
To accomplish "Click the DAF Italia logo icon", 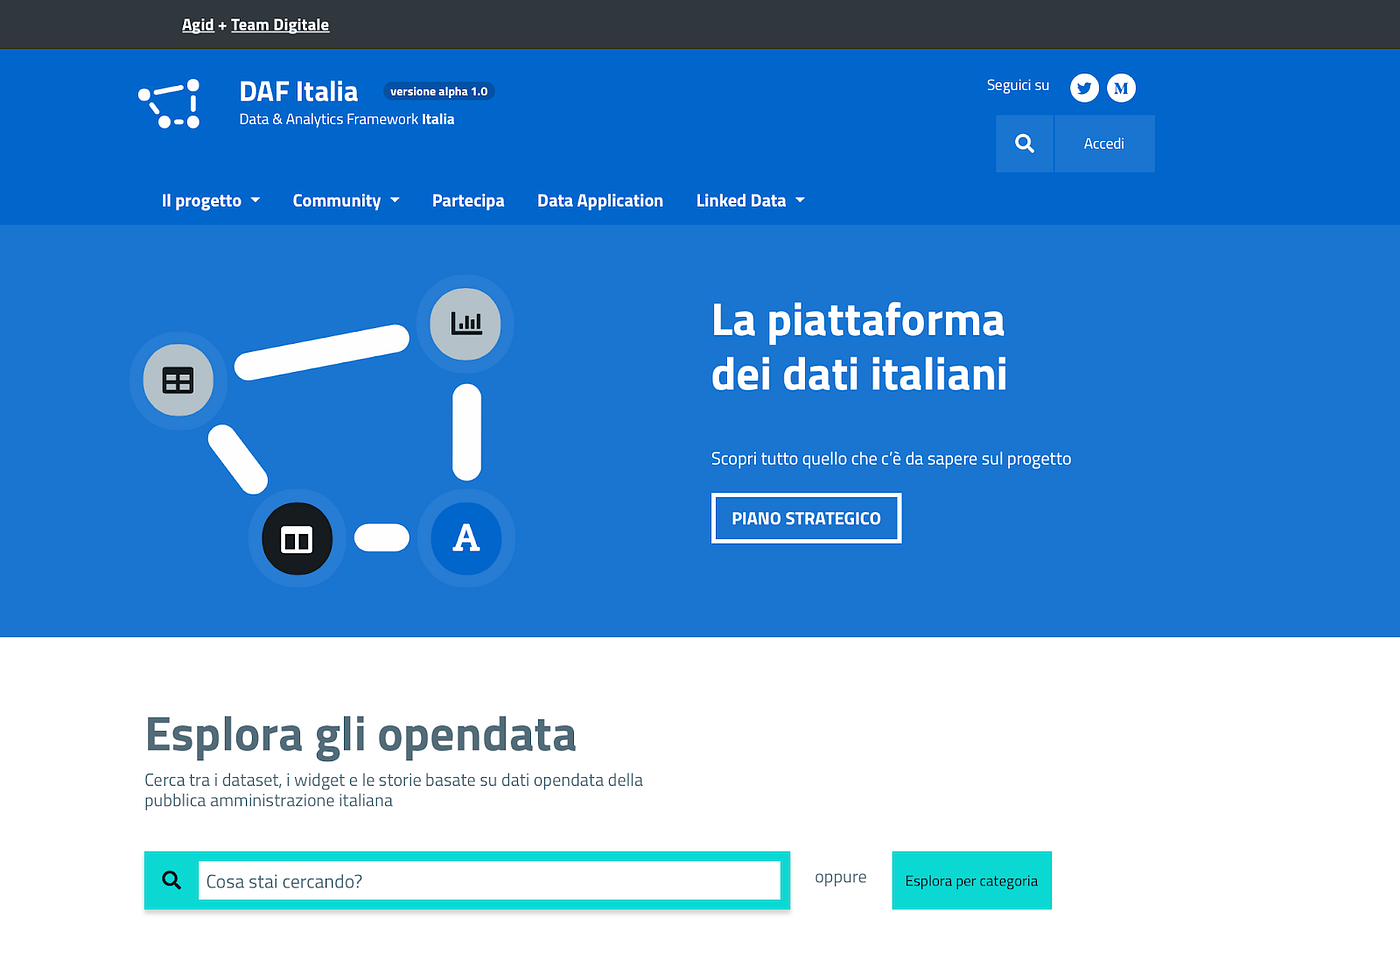I will 169,104.
